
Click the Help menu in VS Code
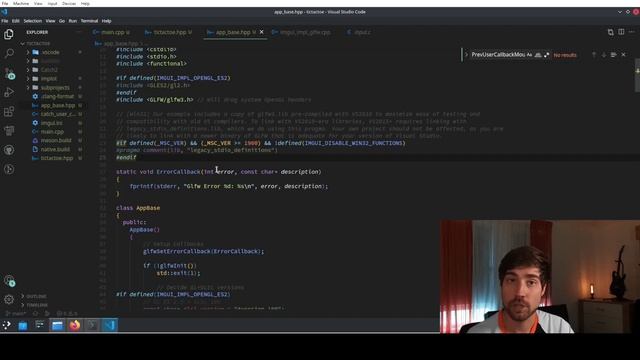107,21
